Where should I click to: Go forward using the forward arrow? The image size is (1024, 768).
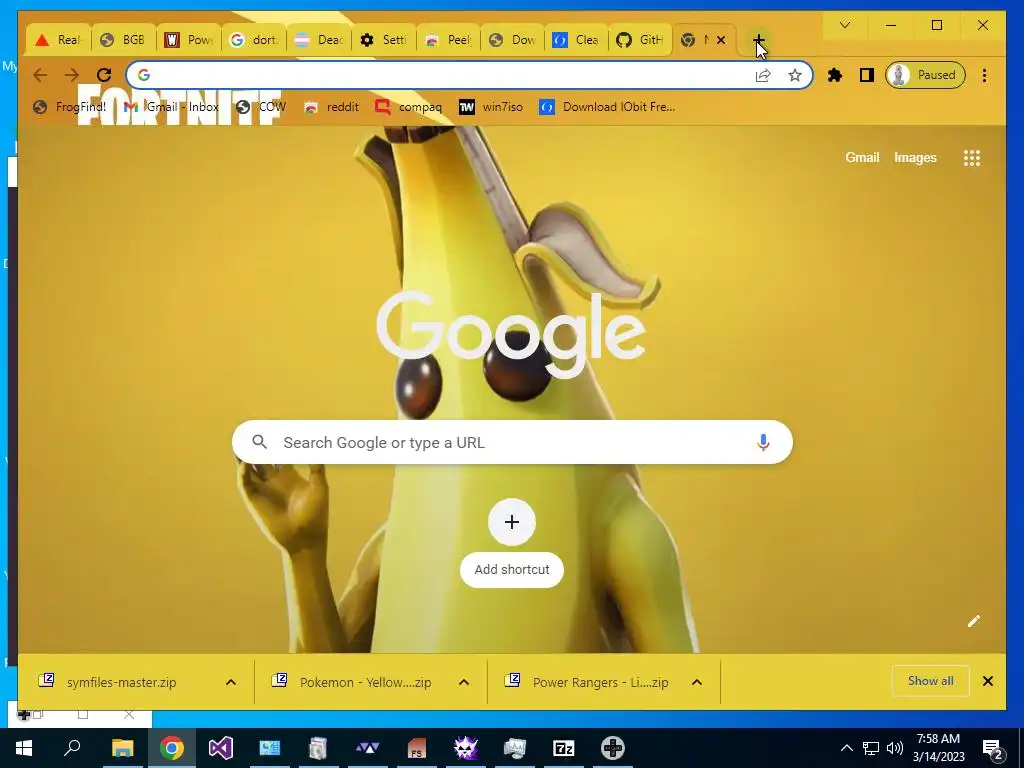click(x=72, y=75)
